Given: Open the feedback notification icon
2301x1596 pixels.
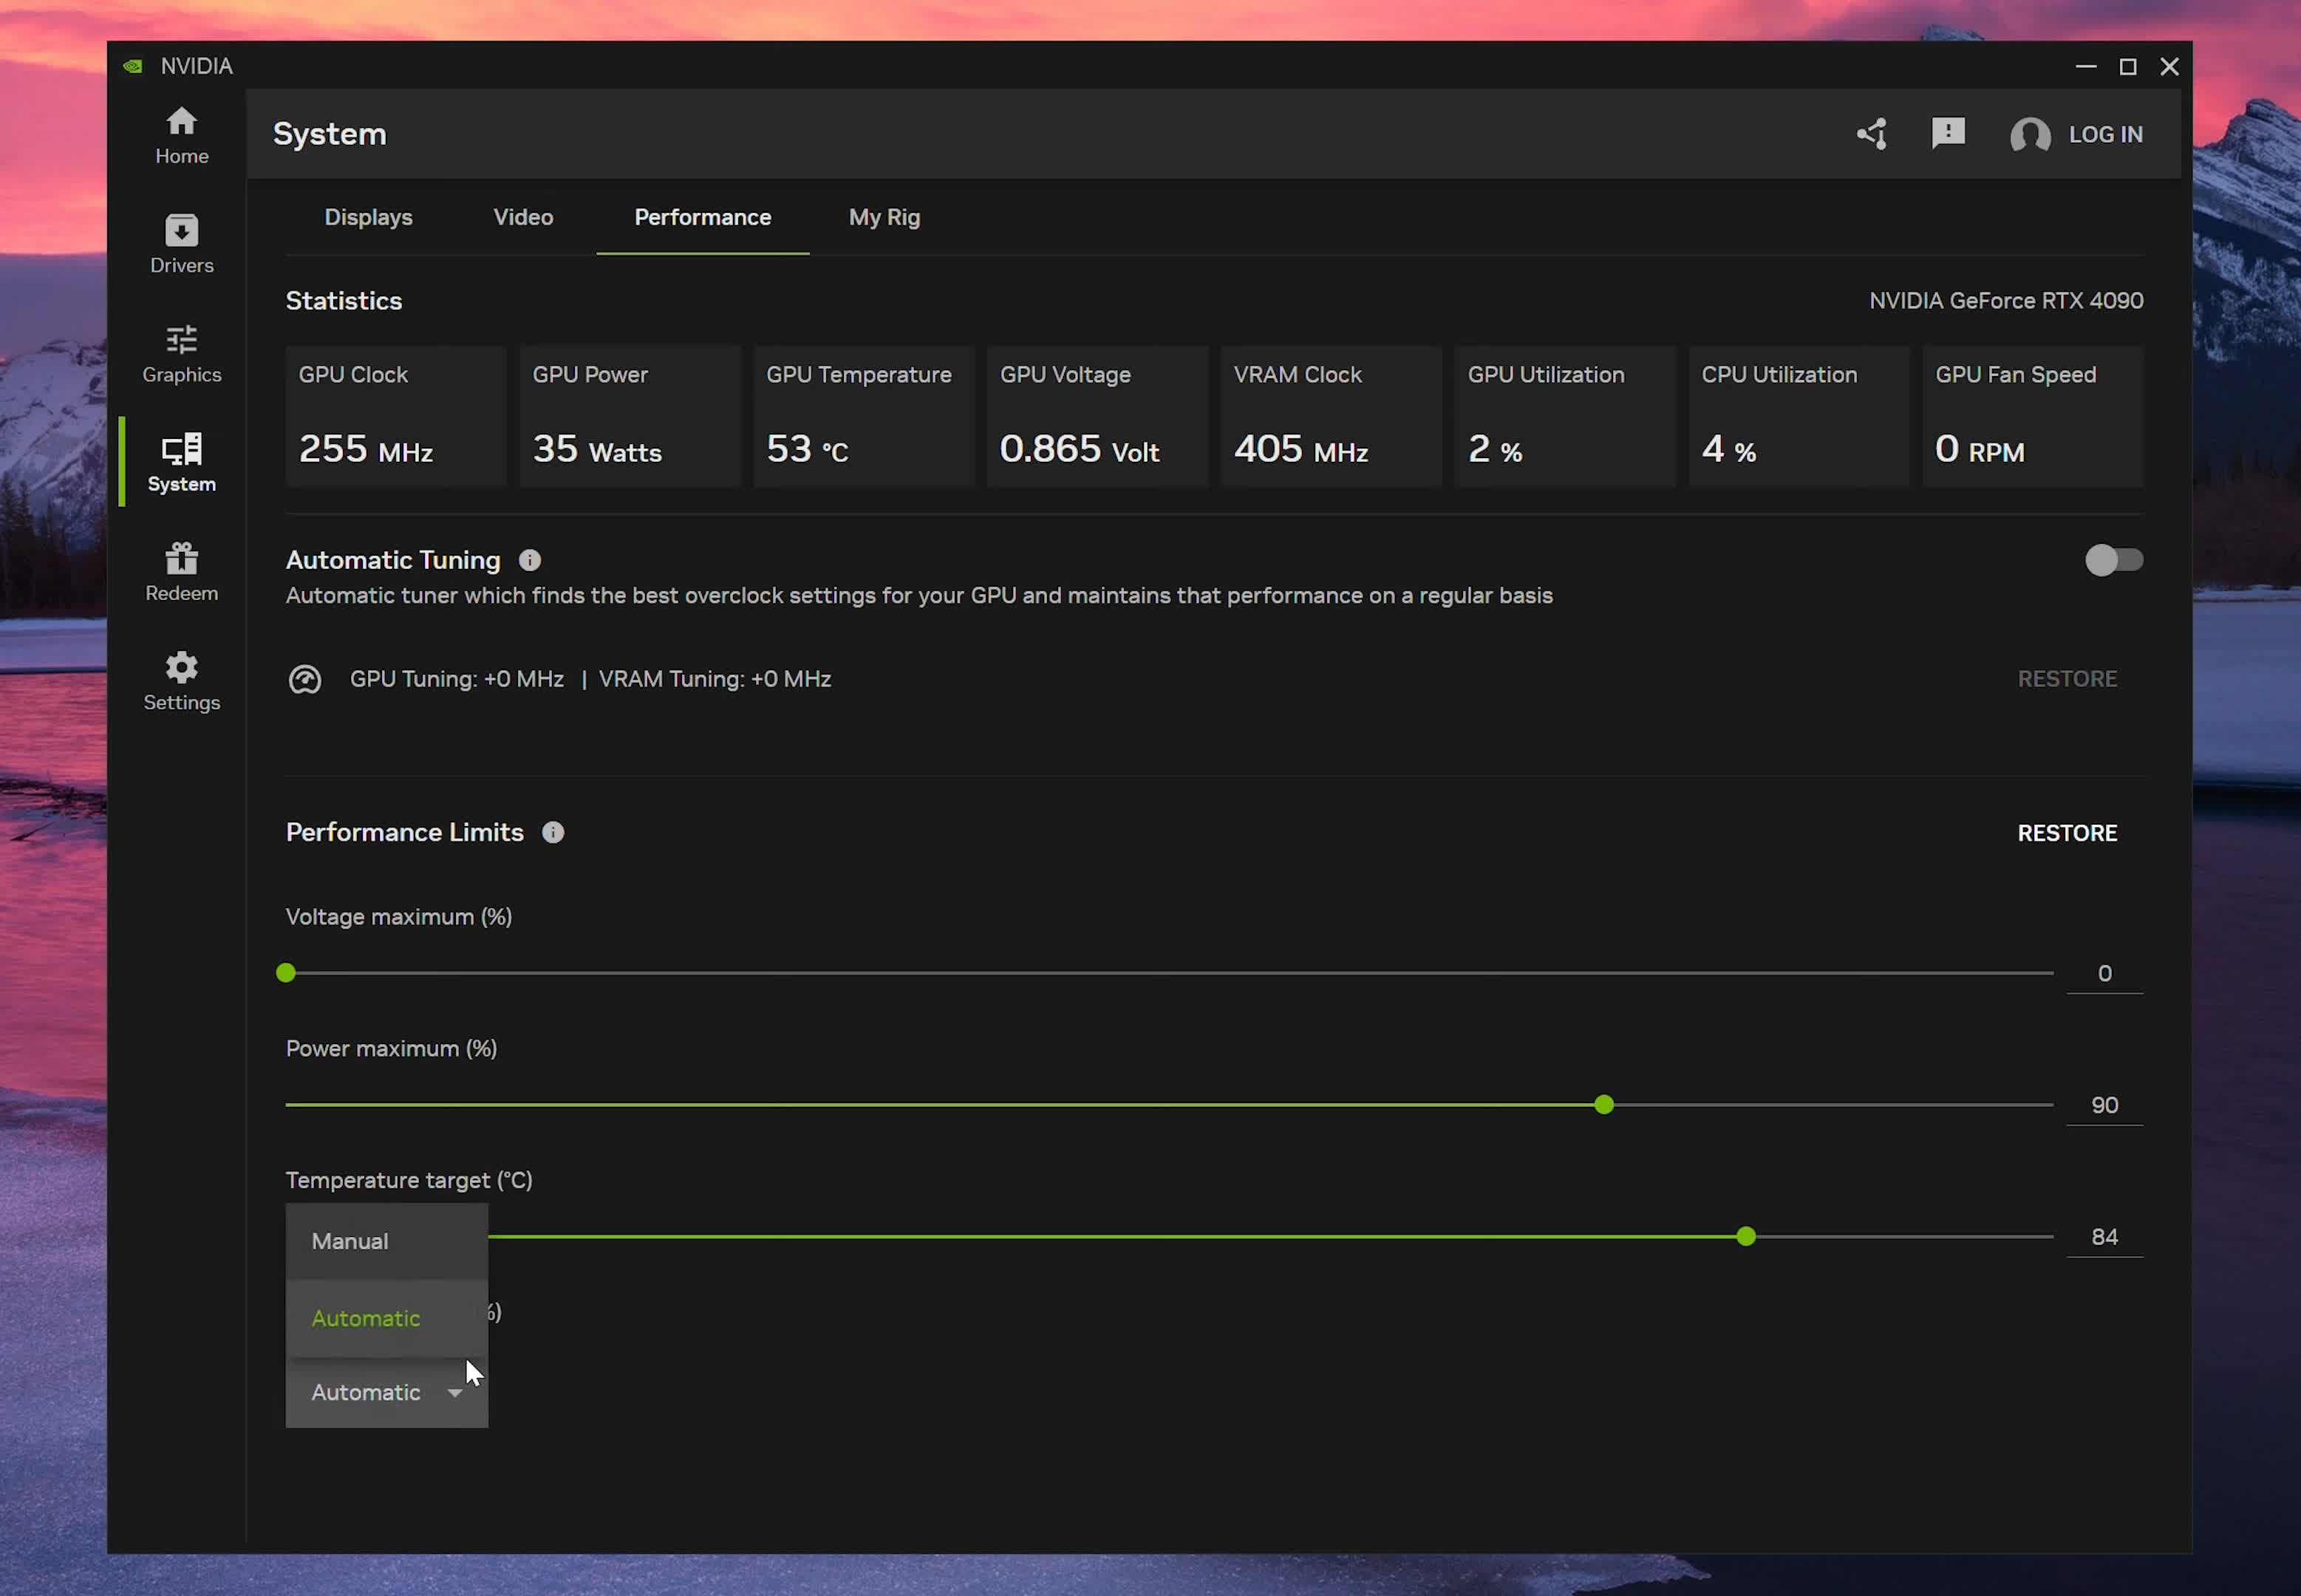Looking at the screenshot, I should [x=1948, y=133].
